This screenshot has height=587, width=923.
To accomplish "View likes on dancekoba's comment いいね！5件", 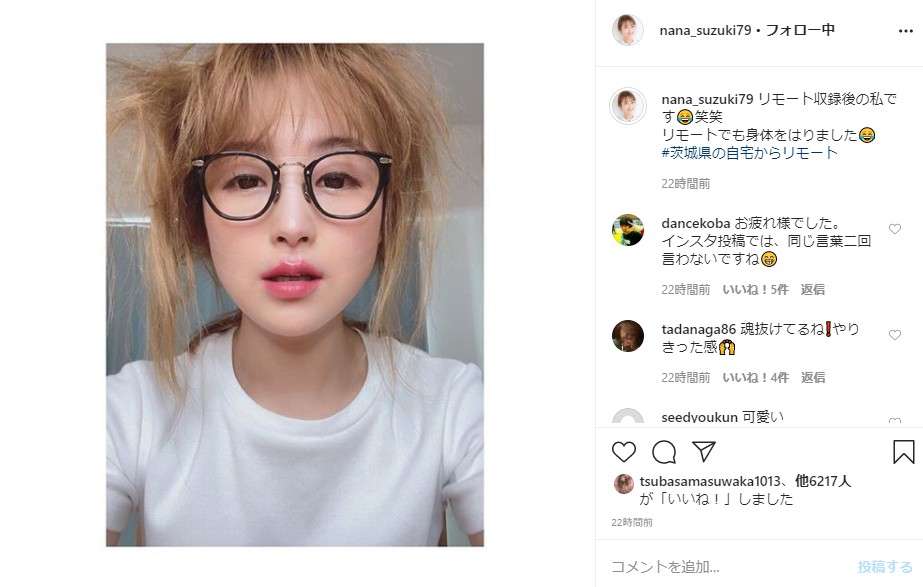I will 755,289.
